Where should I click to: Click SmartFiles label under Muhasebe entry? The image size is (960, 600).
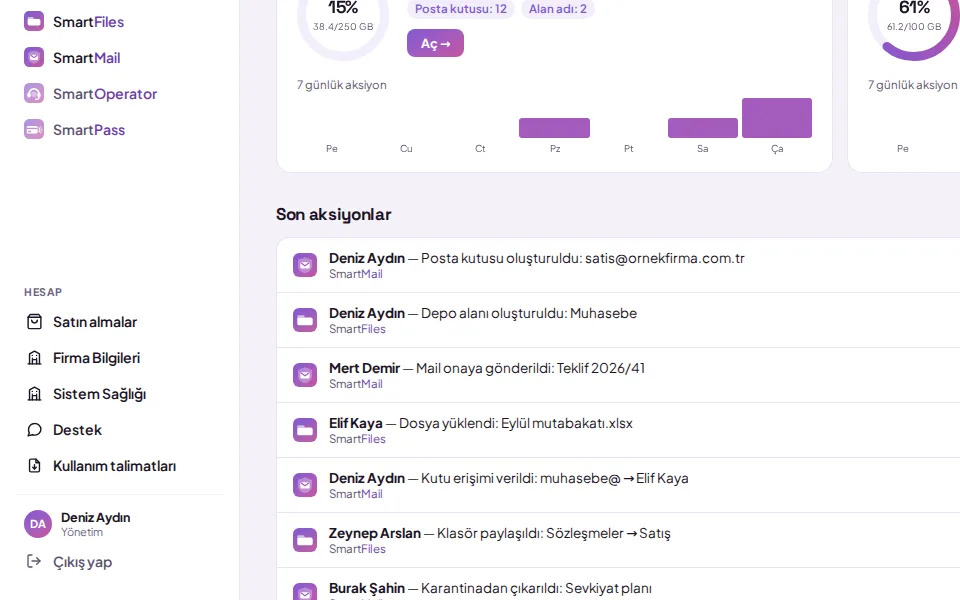pyautogui.click(x=358, y=329)
